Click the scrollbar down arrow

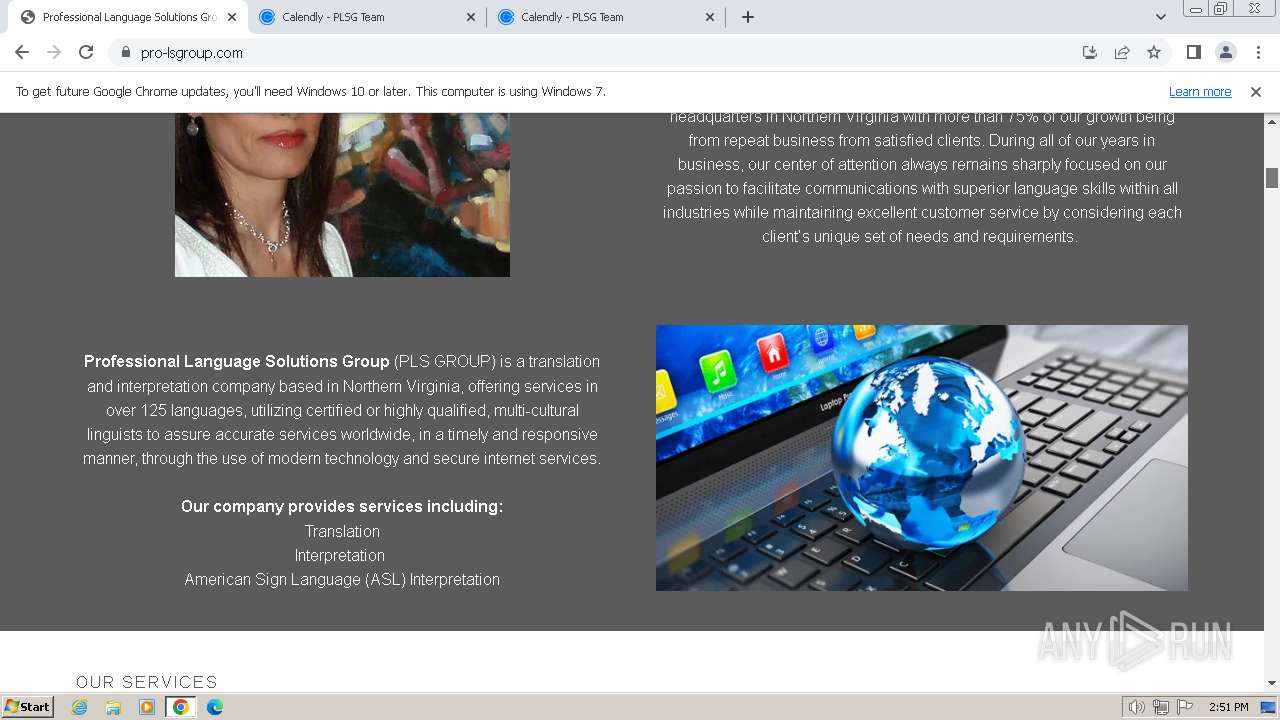pos(1272,683)
